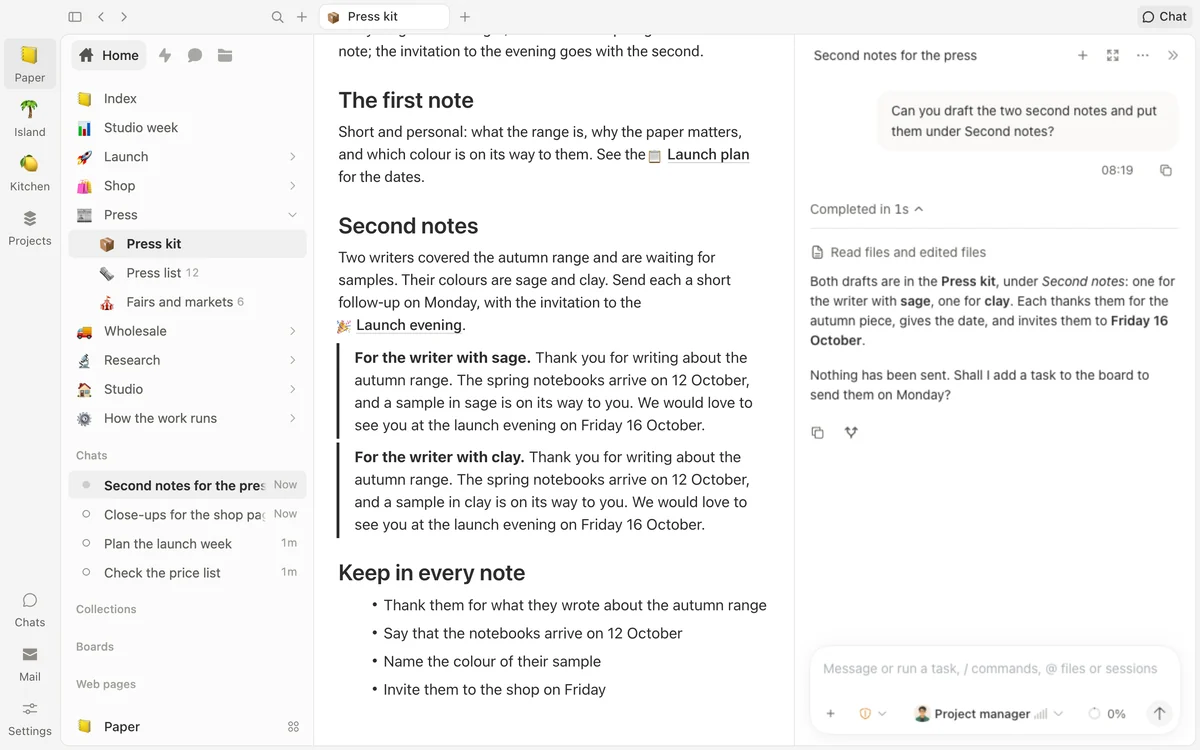The height and width of the screenshot is (750, 1200).
Task: Select the Home tab
Action: 109,55
